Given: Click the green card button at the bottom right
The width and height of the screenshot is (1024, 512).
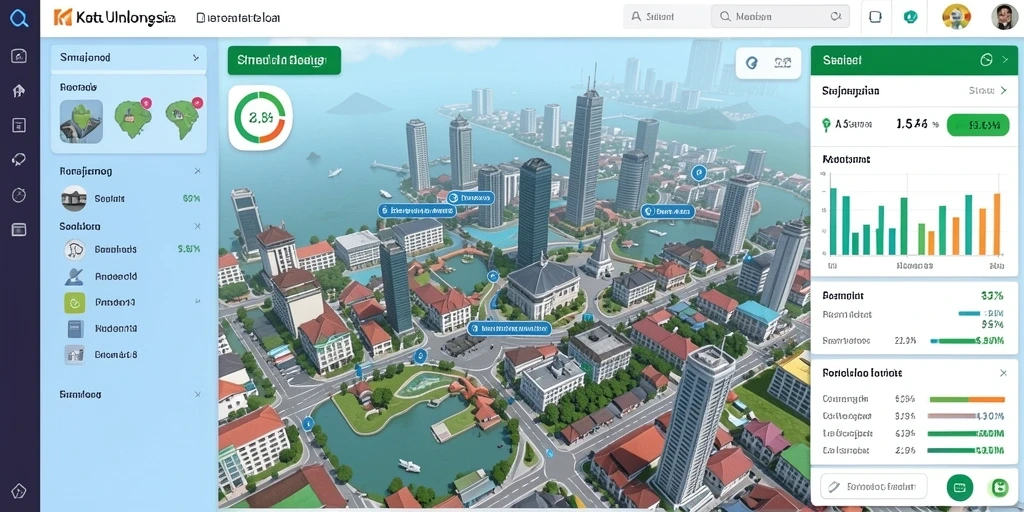Looking at the screenshot, I should tap(960, 487).
